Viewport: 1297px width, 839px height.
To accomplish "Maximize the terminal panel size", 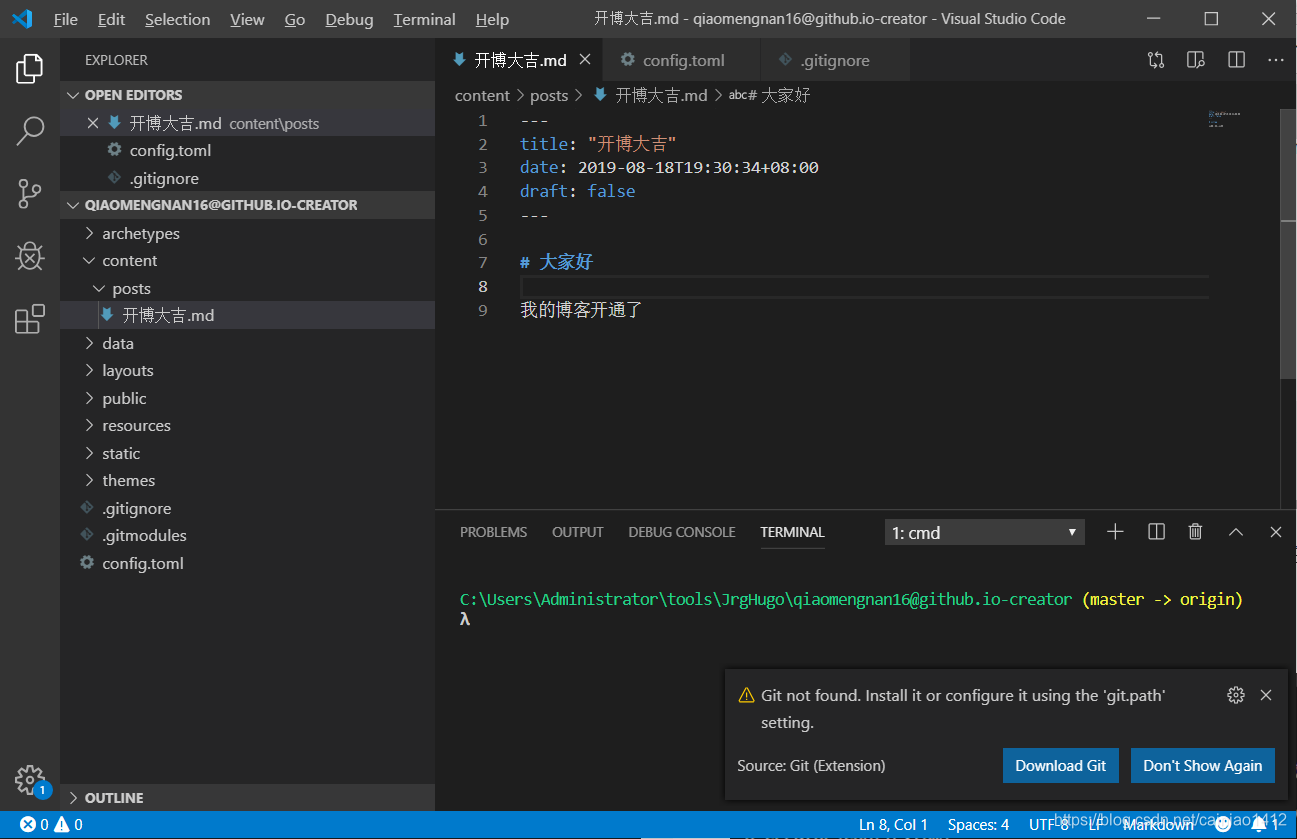I will (1236, 532).
